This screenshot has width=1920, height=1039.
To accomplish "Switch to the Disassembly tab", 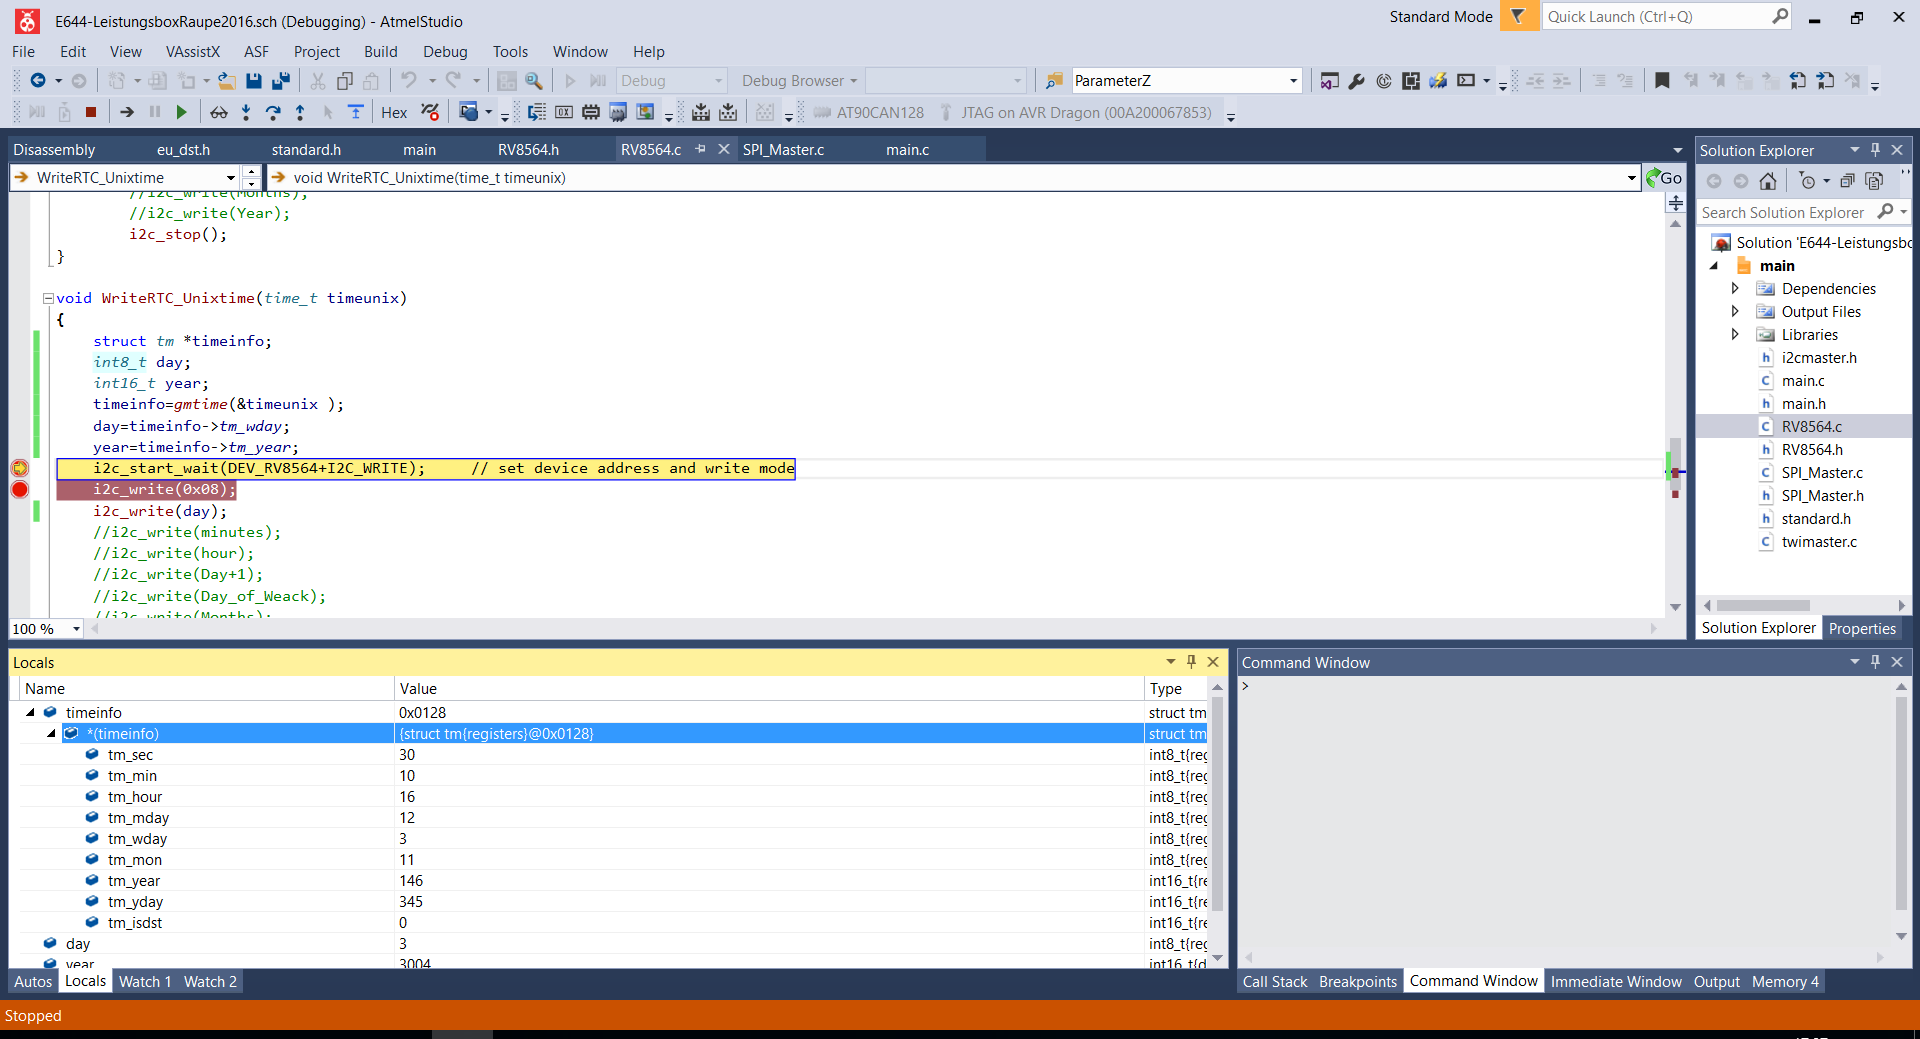I will pos(54,150).
